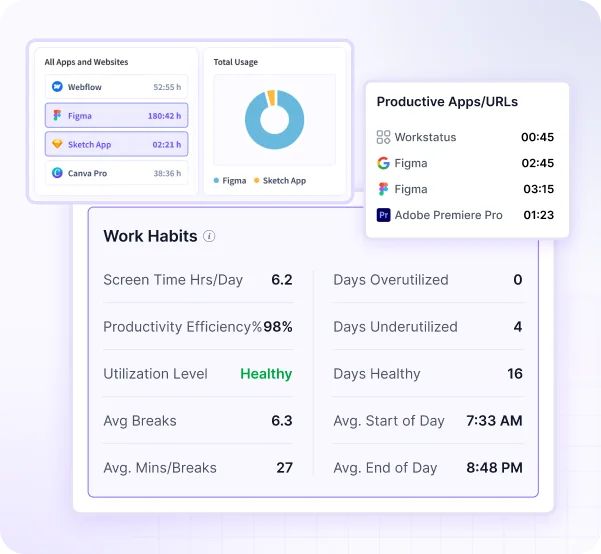Select the highlighted Figma 180:42 h row
This screenshot has width=601, height=554.
pyautogui.click(x=117, y=115)
